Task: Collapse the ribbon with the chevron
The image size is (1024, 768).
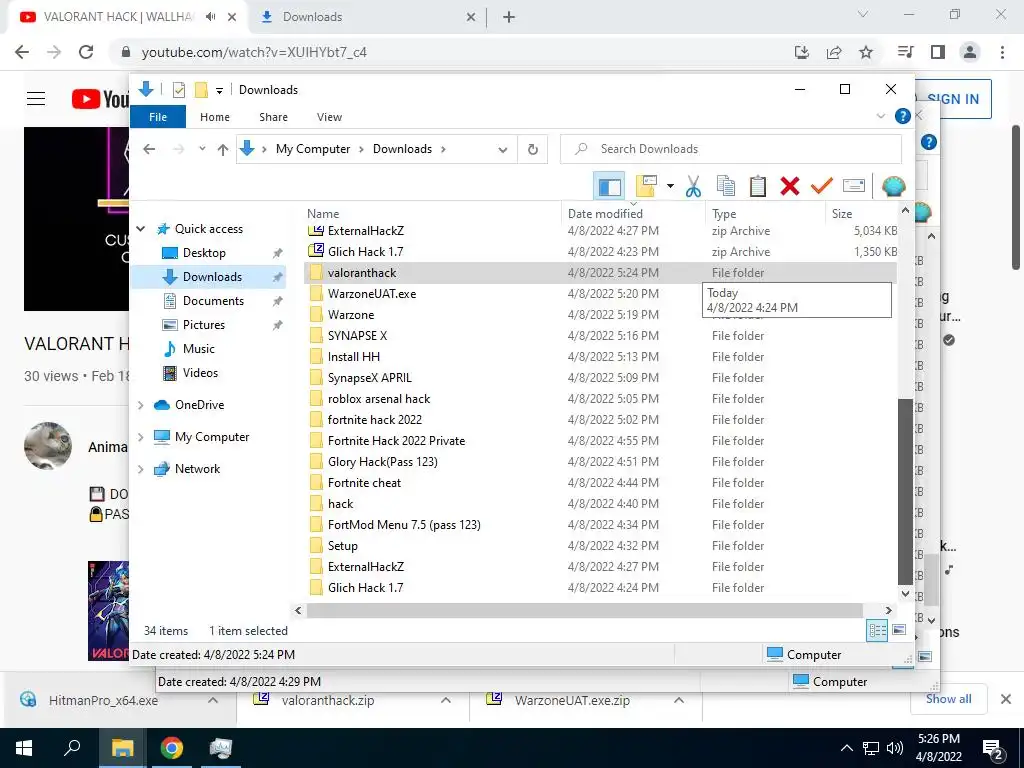Action: tap(880, 116)
